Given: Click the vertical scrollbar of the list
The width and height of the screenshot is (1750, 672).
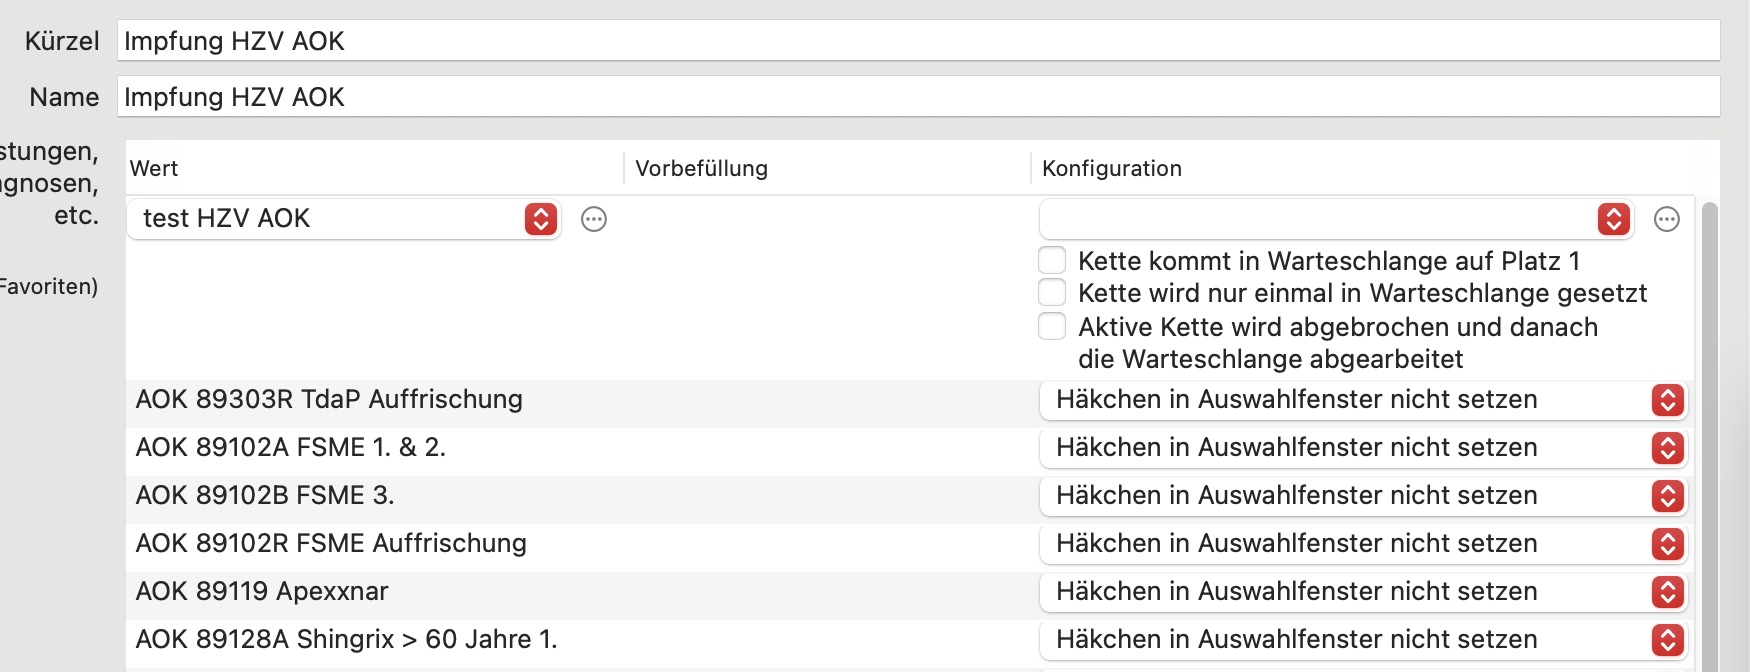Looking at the screenshot, I should click(1710, 436).
